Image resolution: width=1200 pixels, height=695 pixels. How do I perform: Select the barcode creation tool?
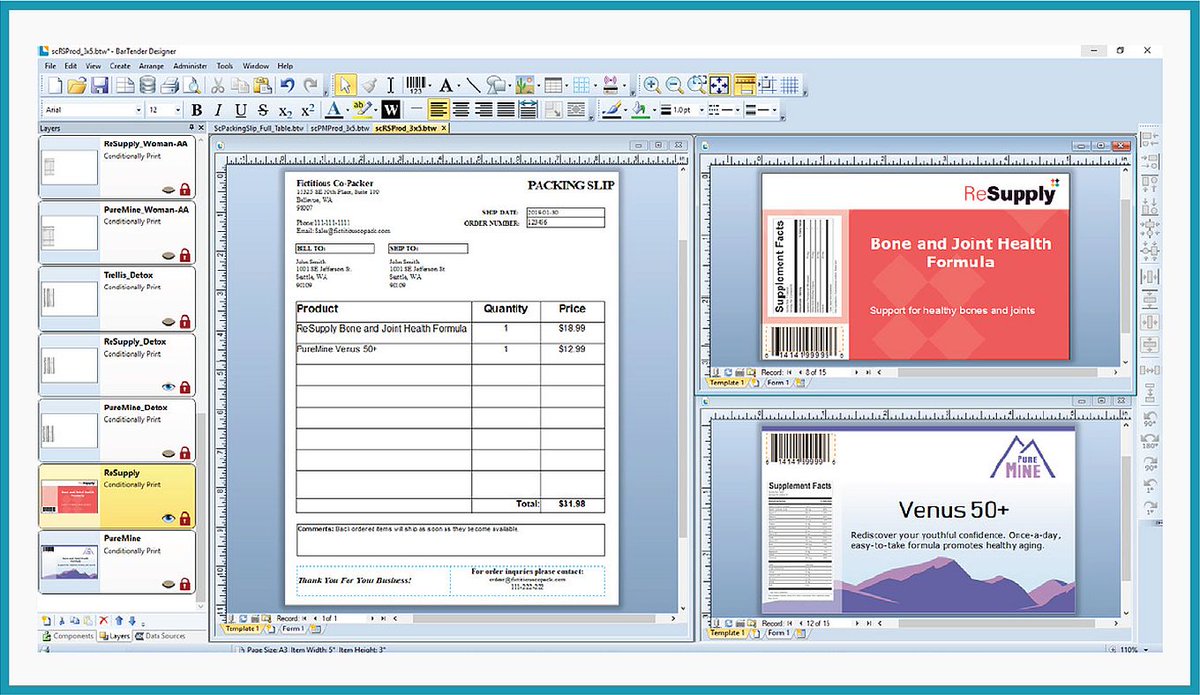click(414, 86)
